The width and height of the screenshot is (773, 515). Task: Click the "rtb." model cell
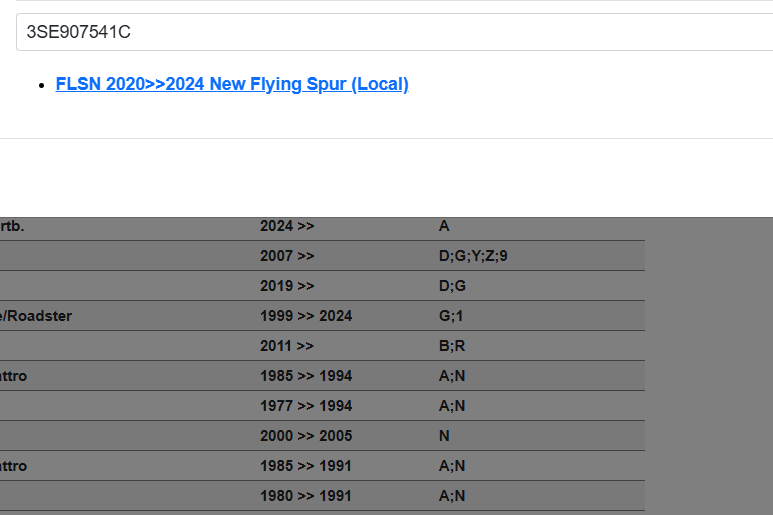tap(13, 226)
